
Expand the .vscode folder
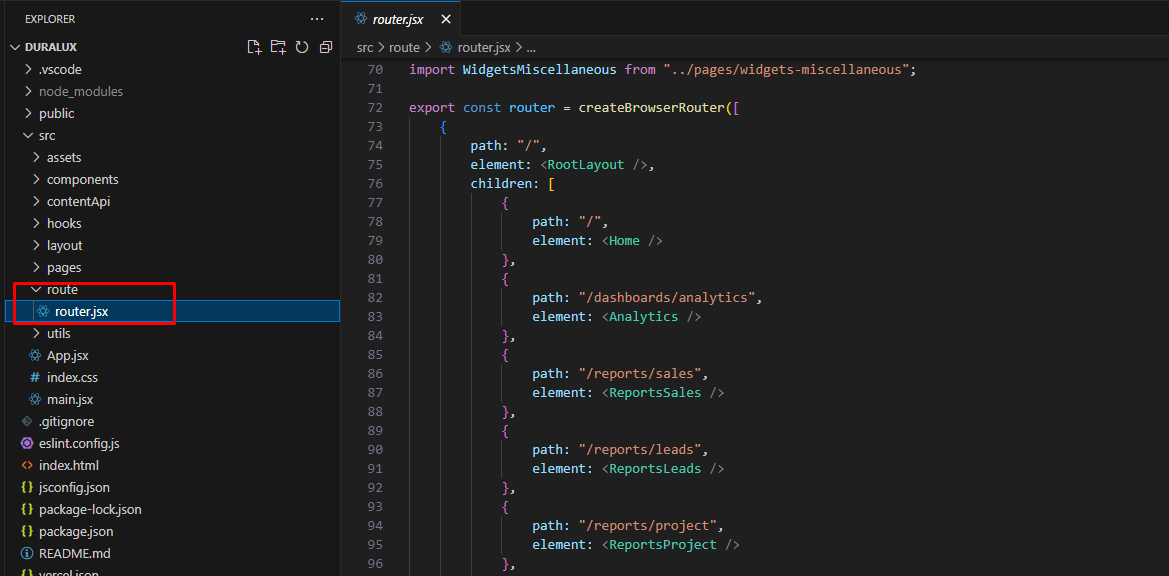28,69
